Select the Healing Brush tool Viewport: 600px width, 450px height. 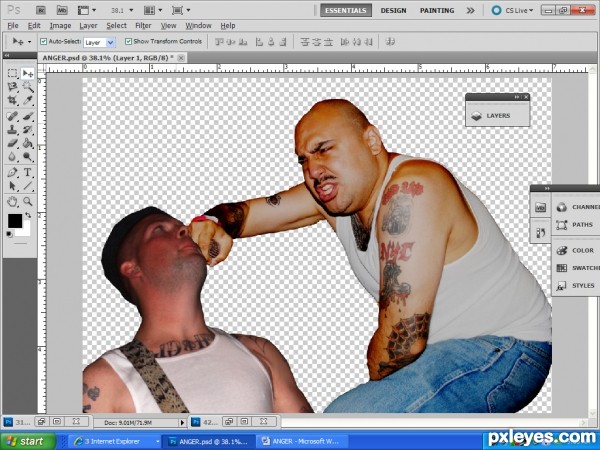pos(13,116)
